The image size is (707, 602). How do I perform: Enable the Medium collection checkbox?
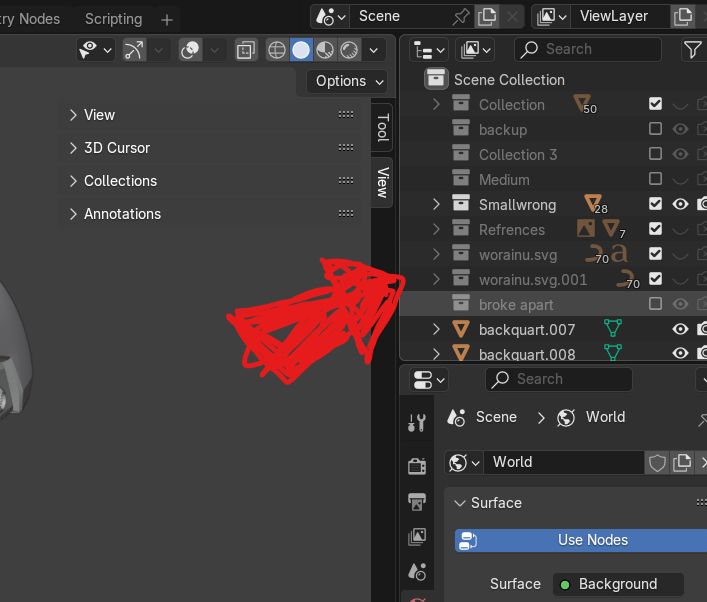point(655,179)
